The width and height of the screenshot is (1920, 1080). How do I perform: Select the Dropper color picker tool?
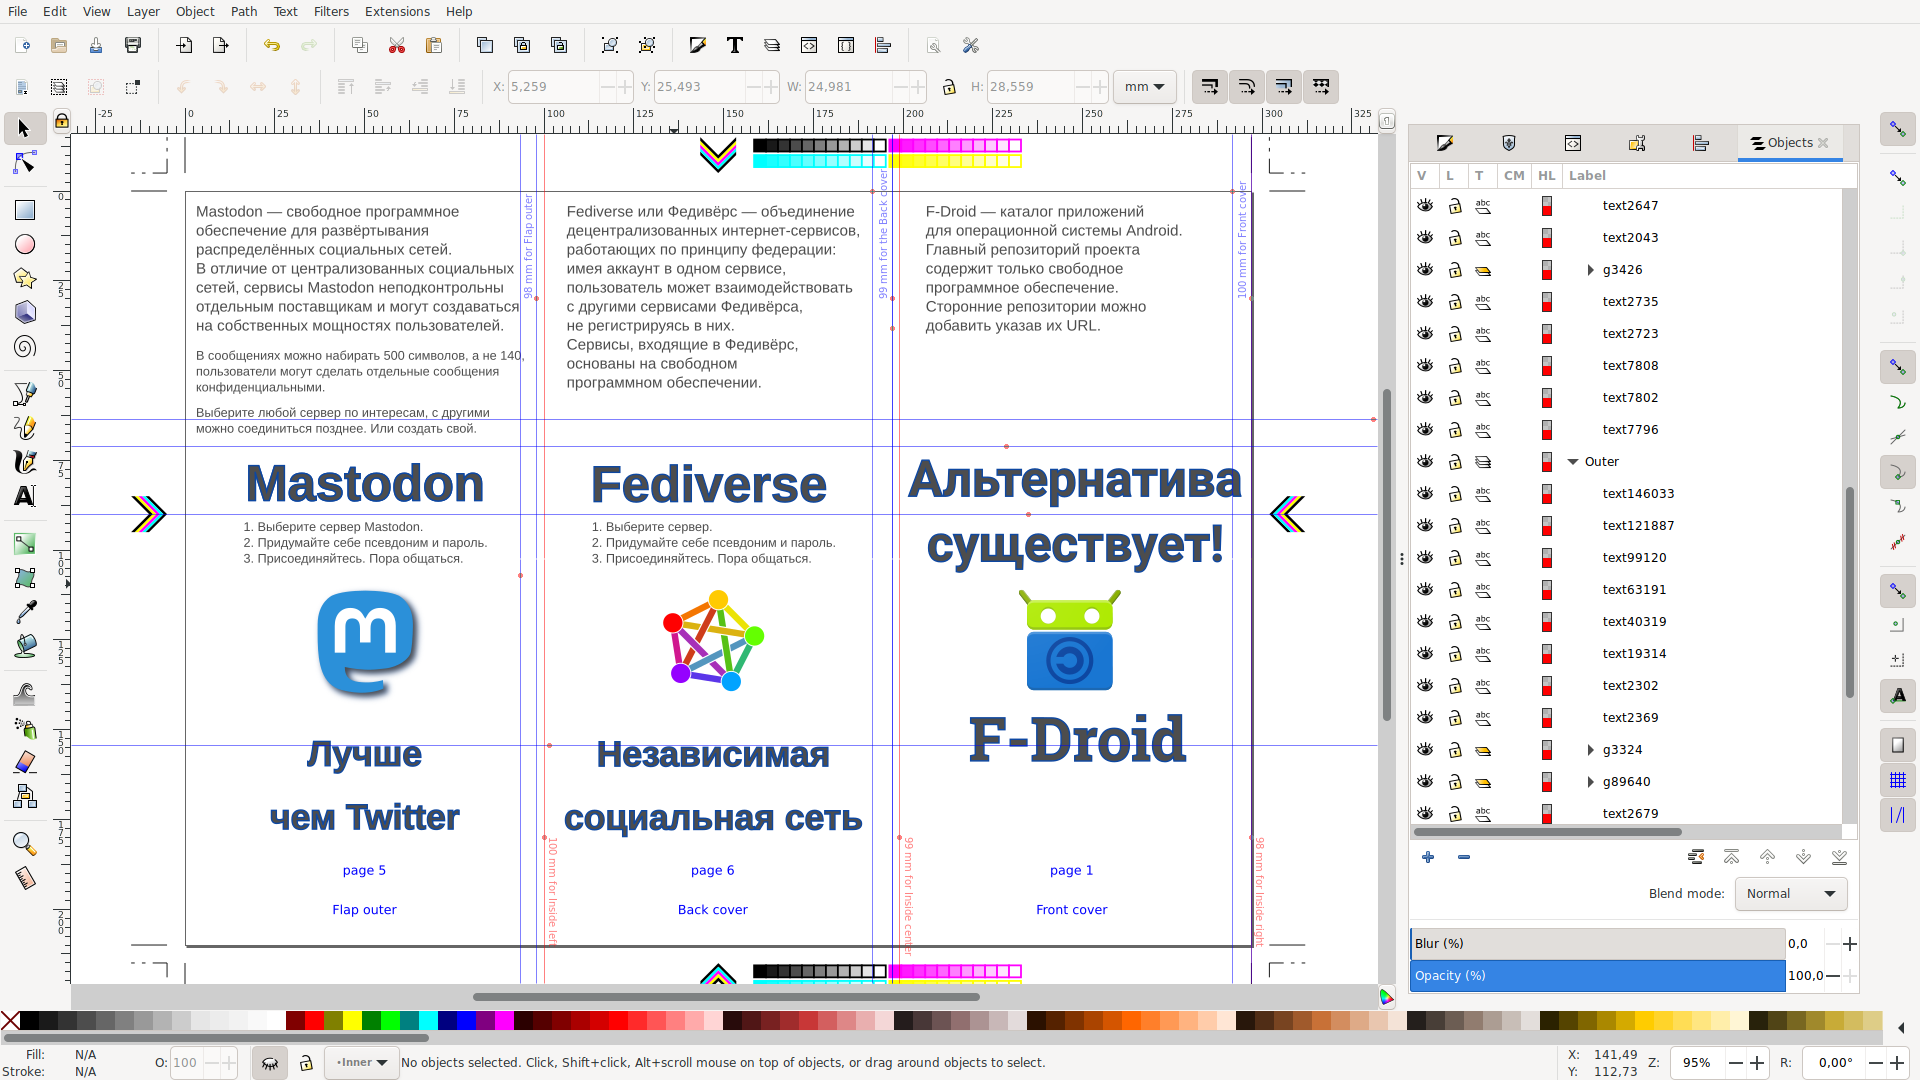[24, 612]
